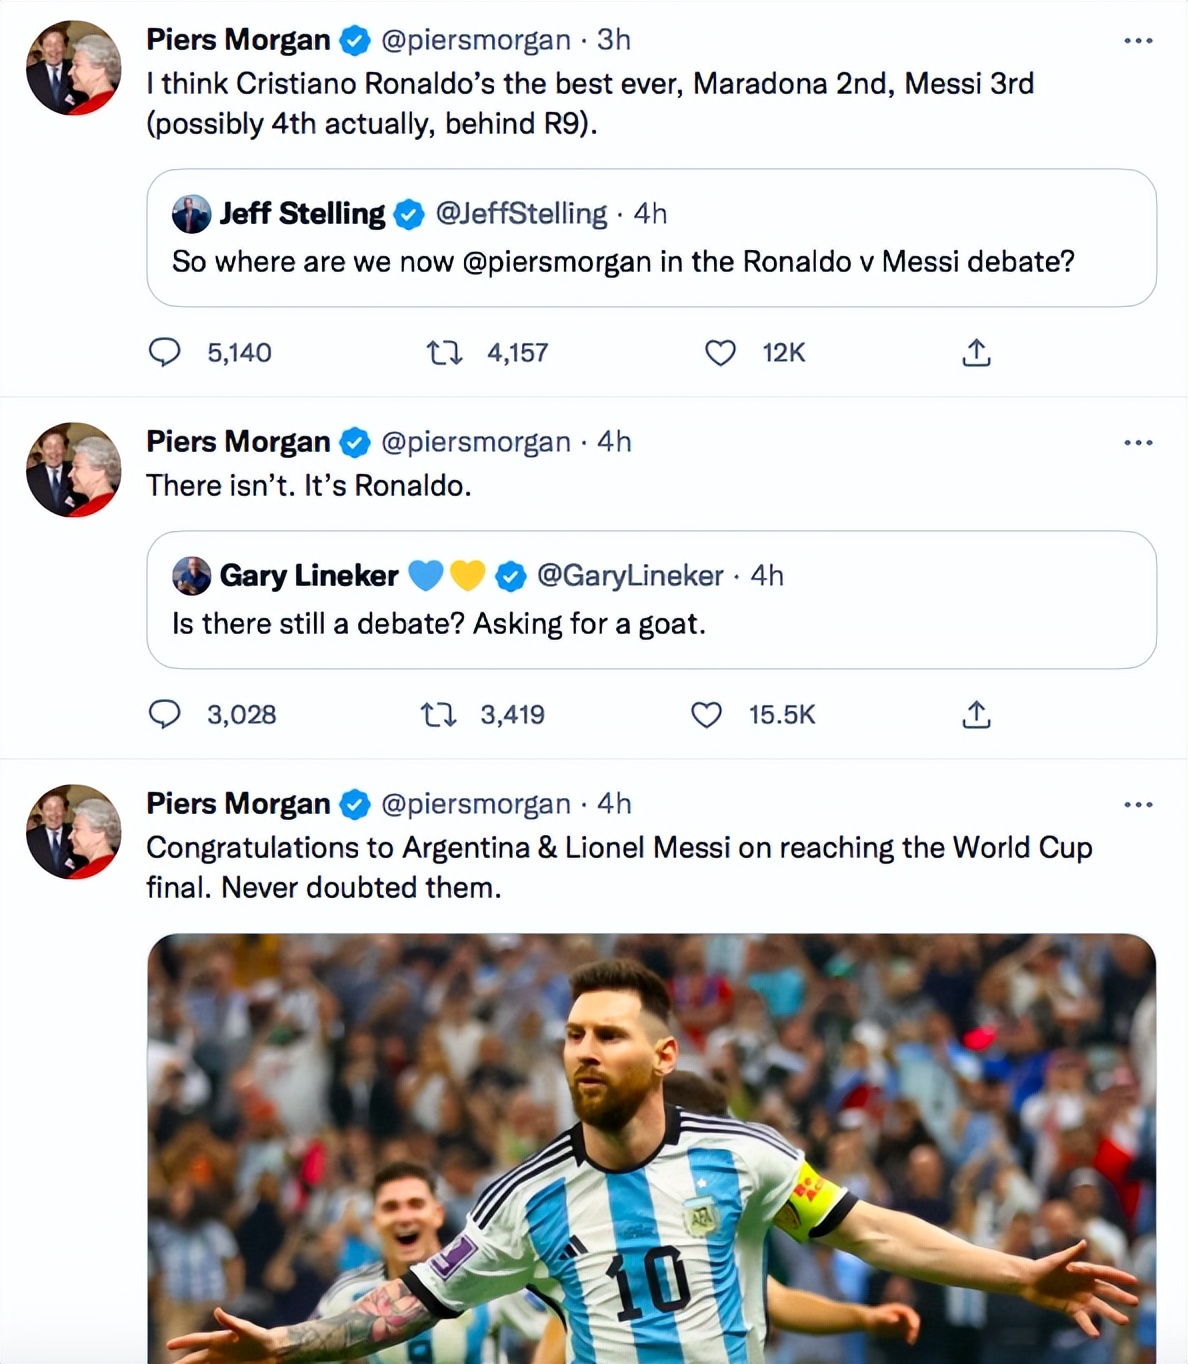Open the Messi celebration photo
The width and height of the screenshot is (1188, 1364).
(x=651, y=1148)
